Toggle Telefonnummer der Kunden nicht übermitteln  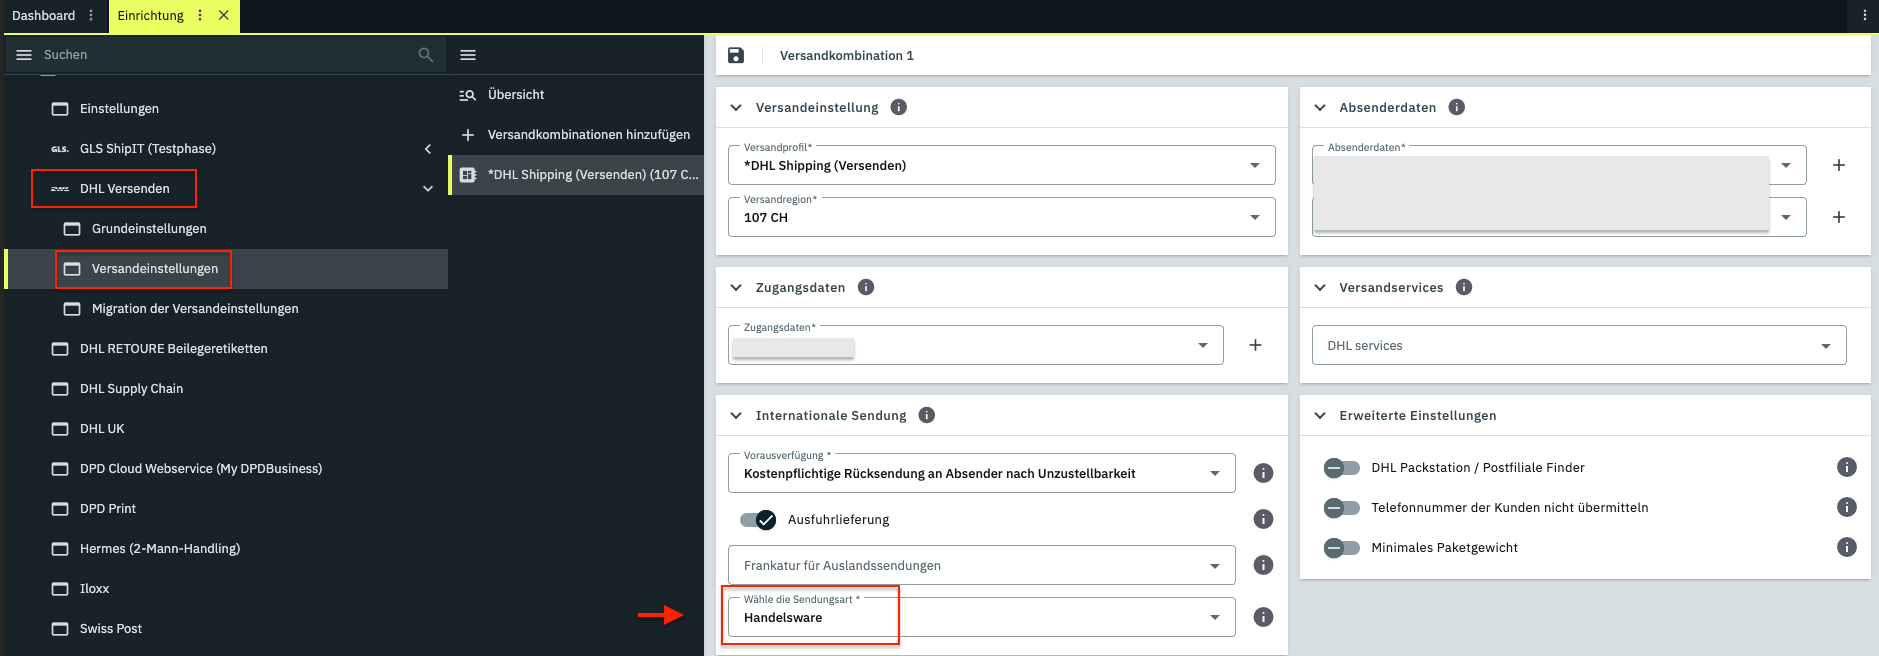(1341, 508)
